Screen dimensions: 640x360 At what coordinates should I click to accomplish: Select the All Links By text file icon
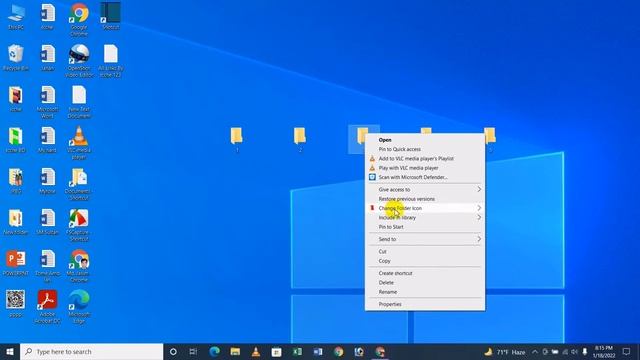(111, 60)
